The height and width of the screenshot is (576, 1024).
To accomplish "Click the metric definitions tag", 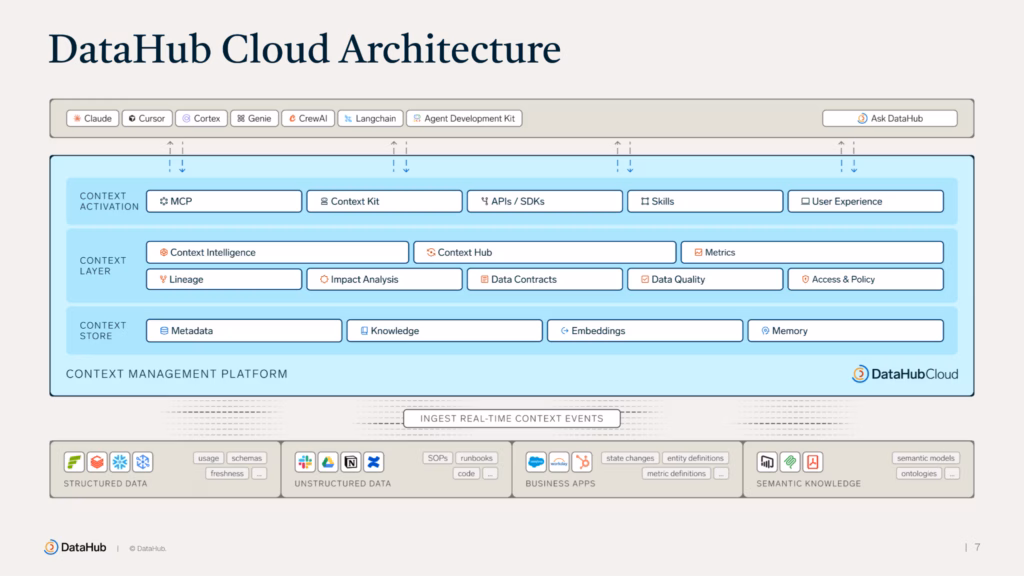I will [676, 473].
